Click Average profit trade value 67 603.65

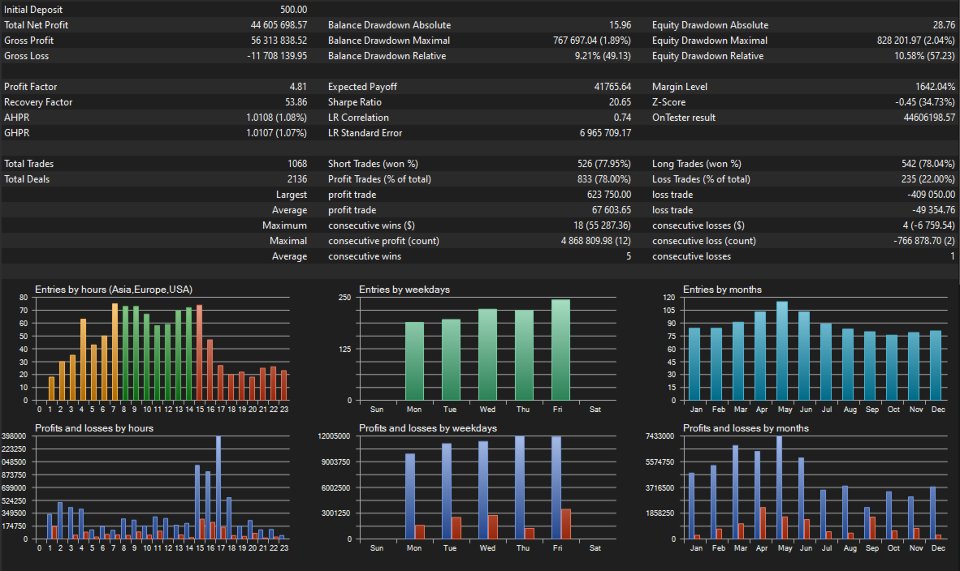pyautogui.click(x=611, y=210)
